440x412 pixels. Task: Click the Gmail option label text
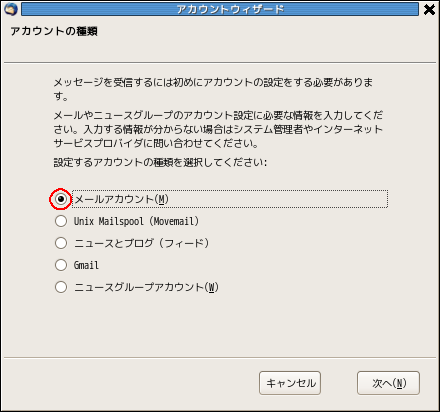click(x=86, y=265)
